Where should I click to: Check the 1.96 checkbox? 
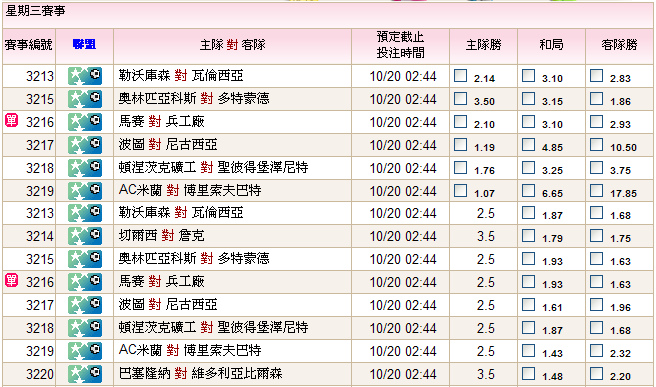[x=597, y=304]
